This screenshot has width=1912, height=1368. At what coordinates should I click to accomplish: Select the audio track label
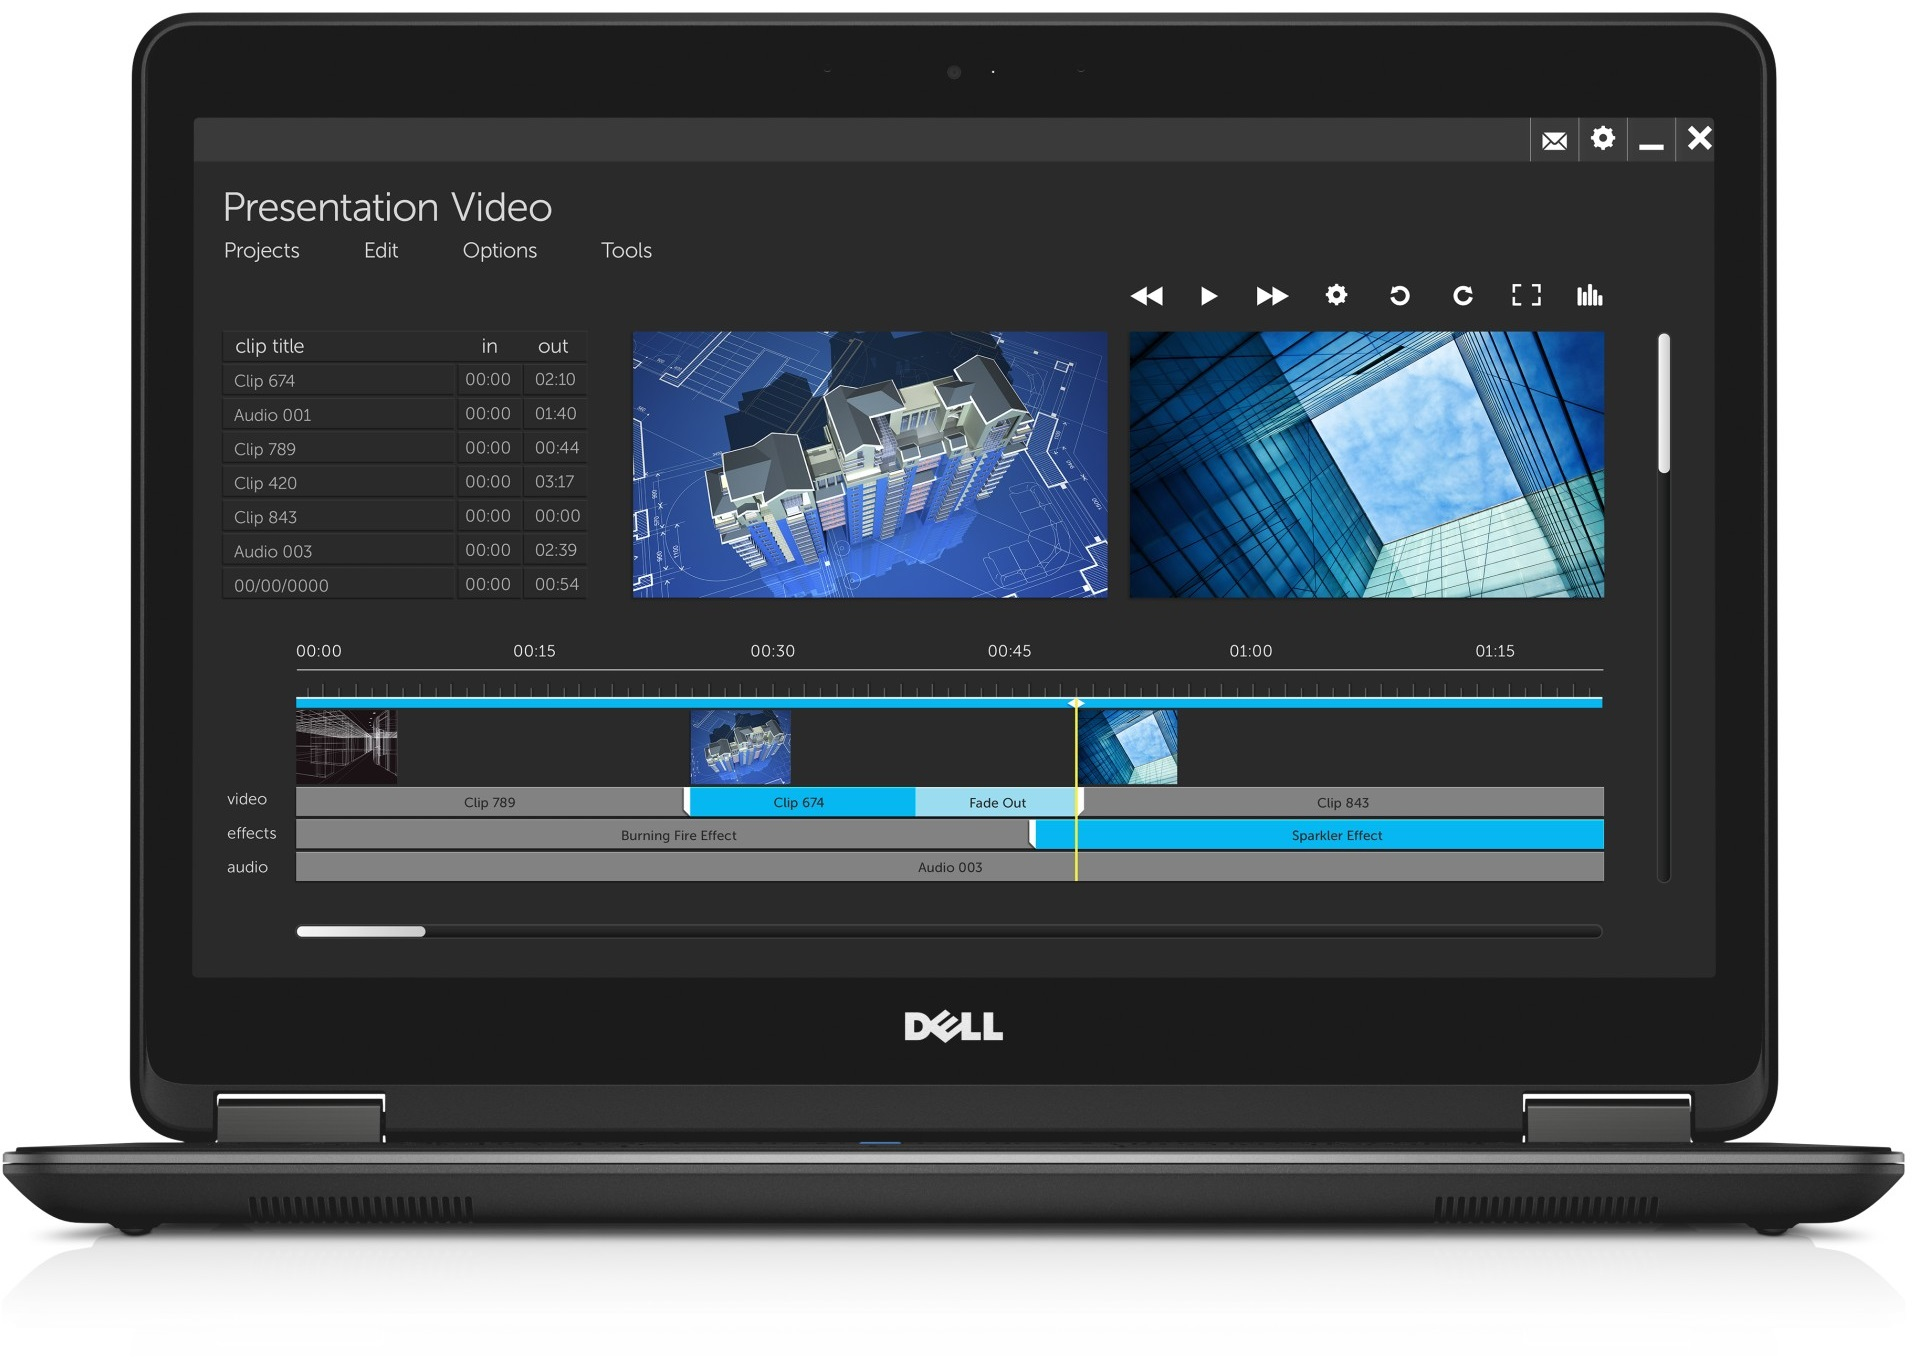[247, 867]
